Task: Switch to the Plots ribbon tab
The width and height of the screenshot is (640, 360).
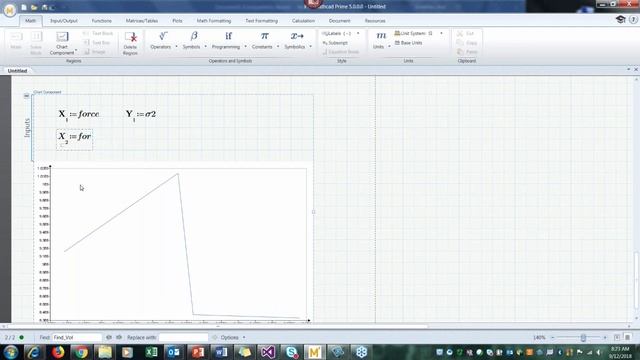Action: pyautogui.click(x=177, y=20)
